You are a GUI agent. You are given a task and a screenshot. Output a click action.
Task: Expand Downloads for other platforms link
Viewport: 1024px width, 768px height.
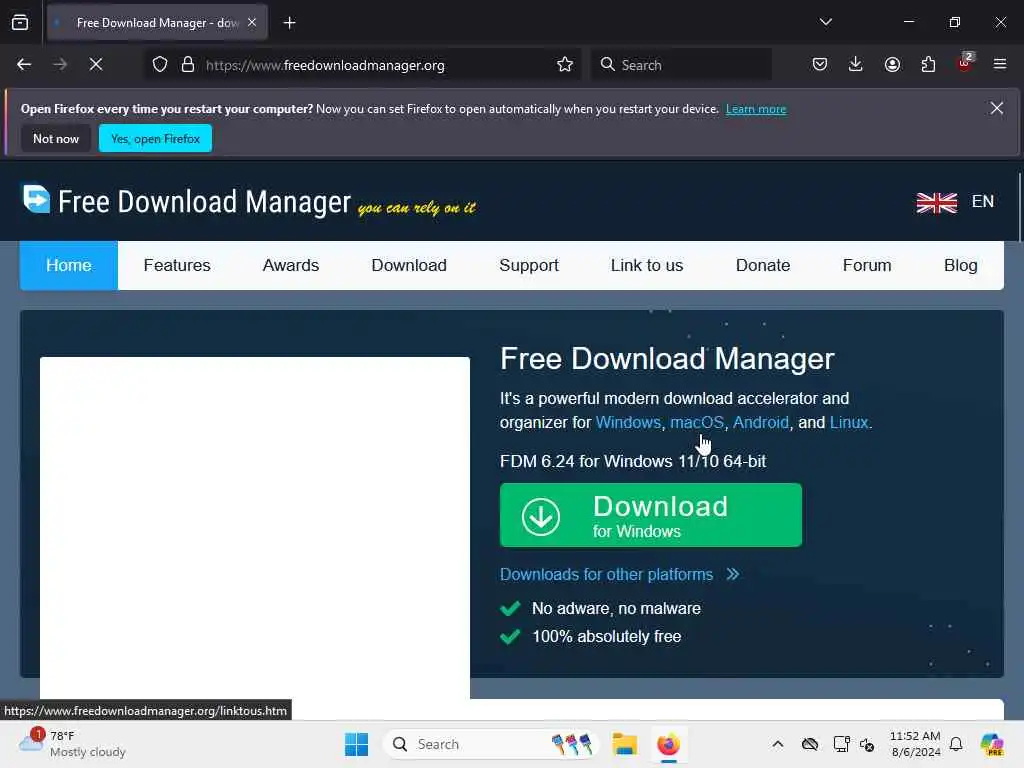point(619,574)
